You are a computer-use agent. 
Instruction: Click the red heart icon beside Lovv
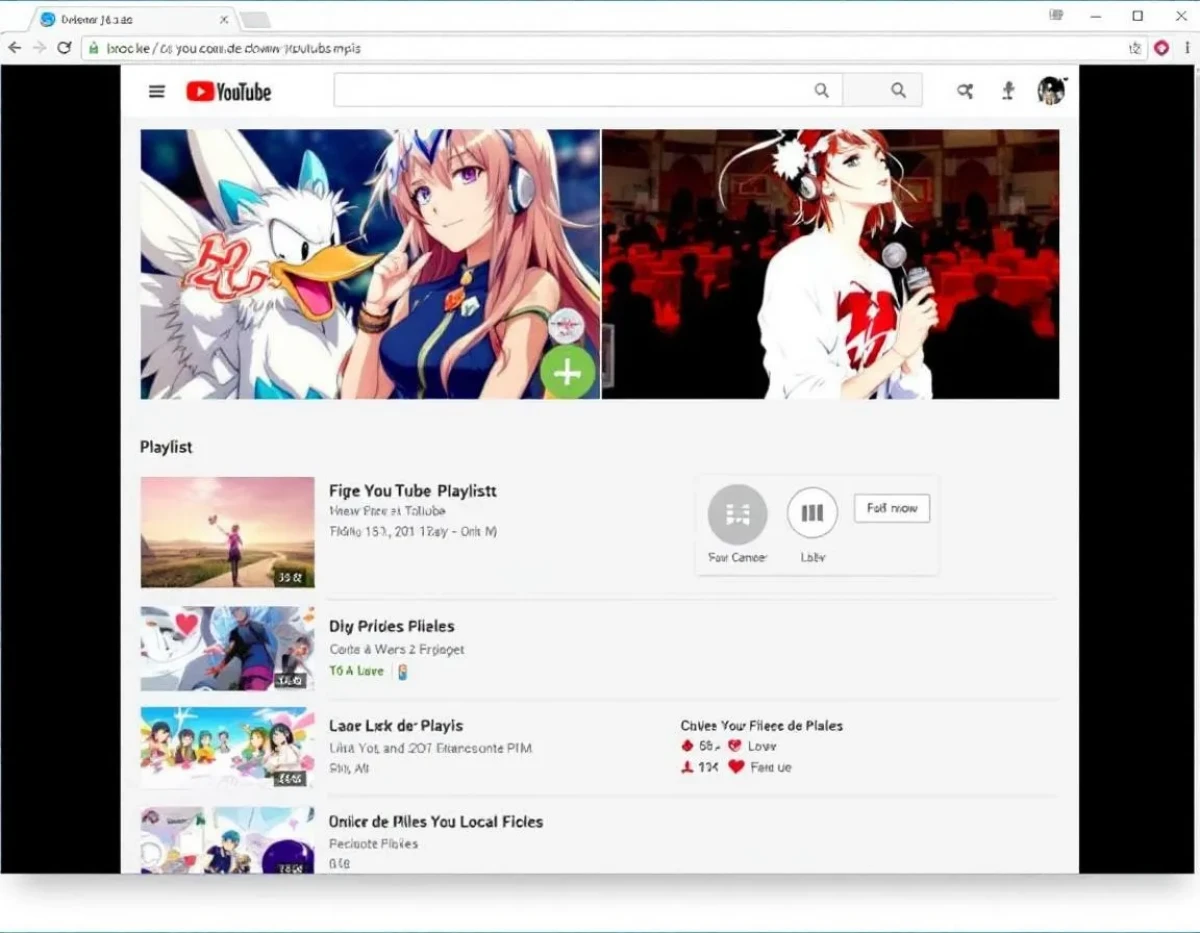[x=735, y=746]
